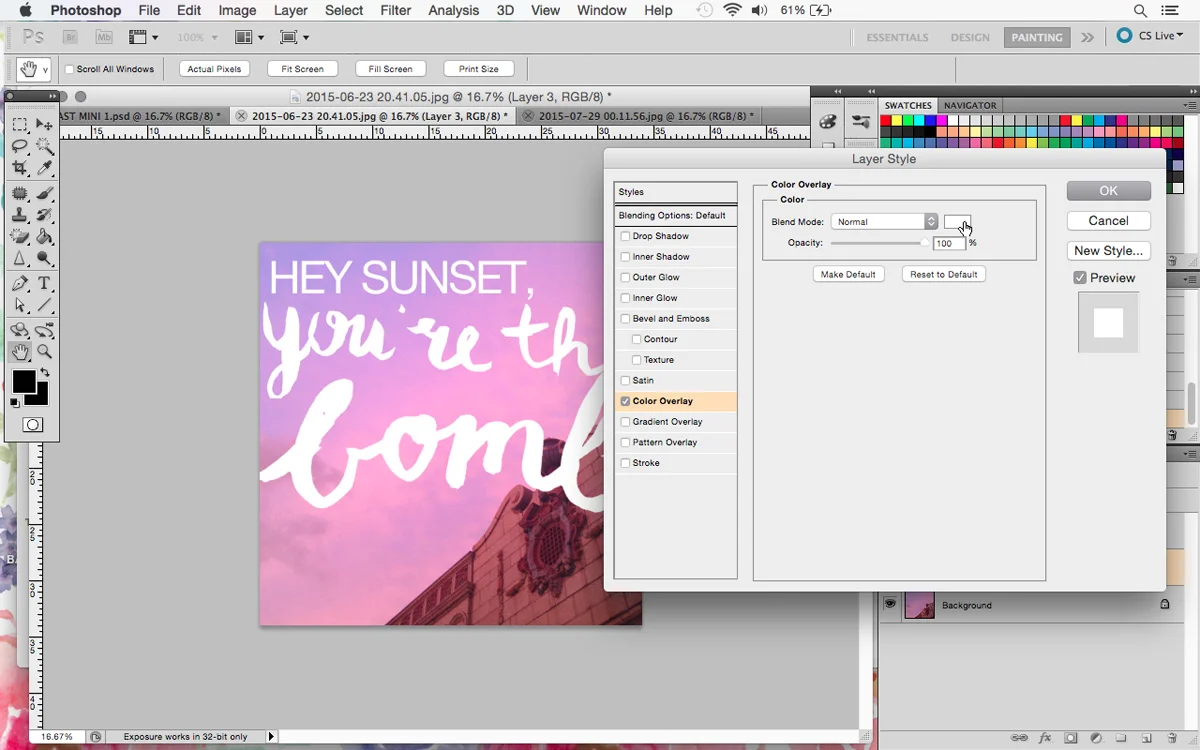Switch to the Navigator tab
The width and height of the screenshot is (1200, 750).
969,105
